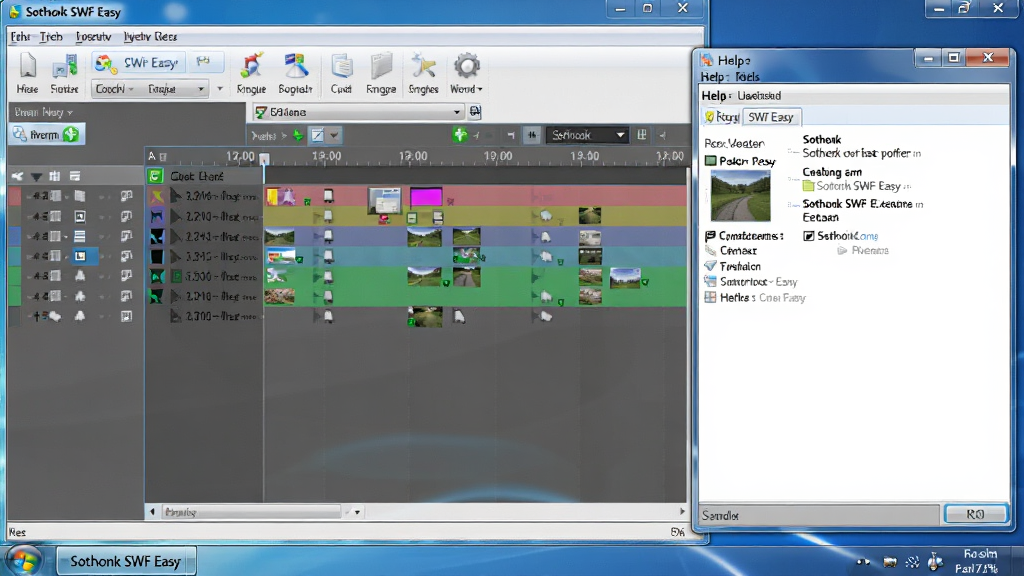This screenshot has height=576, width=1024.
Task: Click the blue color swatch of the 2.243 track
Action: [14, 236]
